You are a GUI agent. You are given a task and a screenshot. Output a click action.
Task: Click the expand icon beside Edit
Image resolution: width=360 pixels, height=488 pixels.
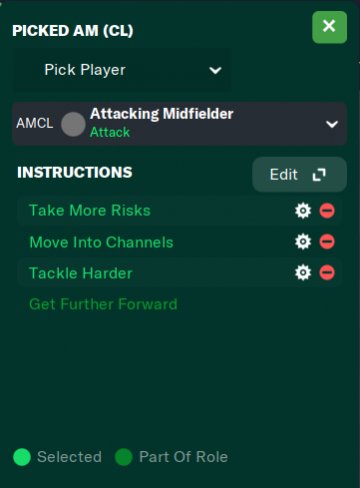[319, 175]
